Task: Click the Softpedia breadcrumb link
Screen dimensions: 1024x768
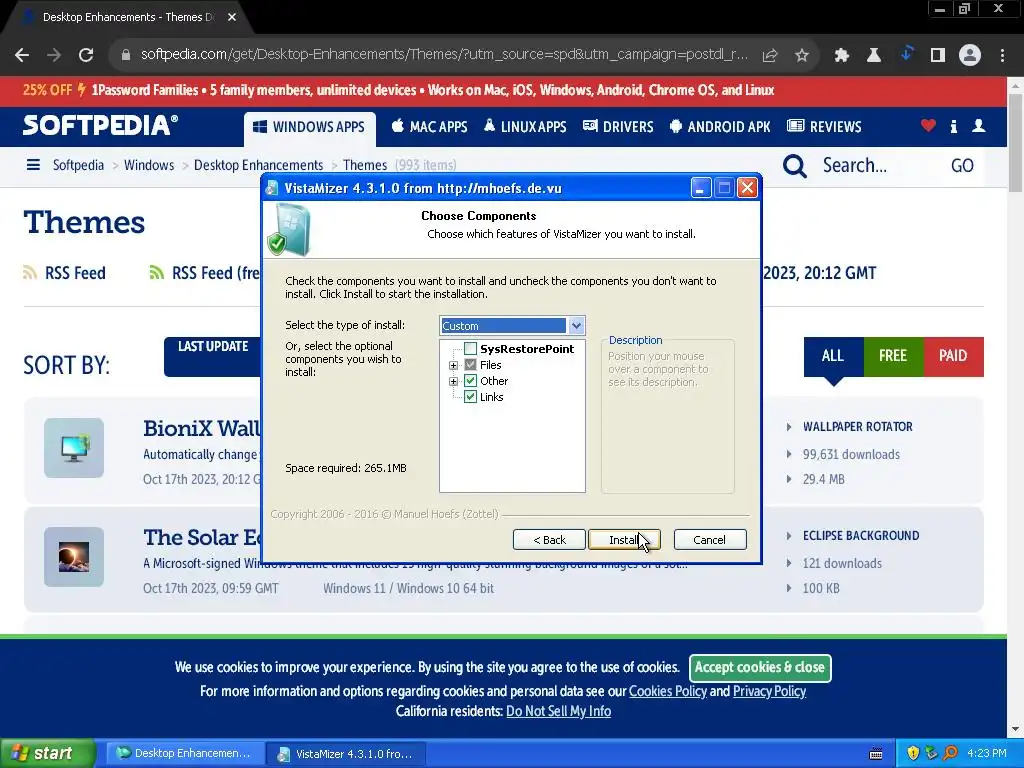Action: click(x=78, y=165)
